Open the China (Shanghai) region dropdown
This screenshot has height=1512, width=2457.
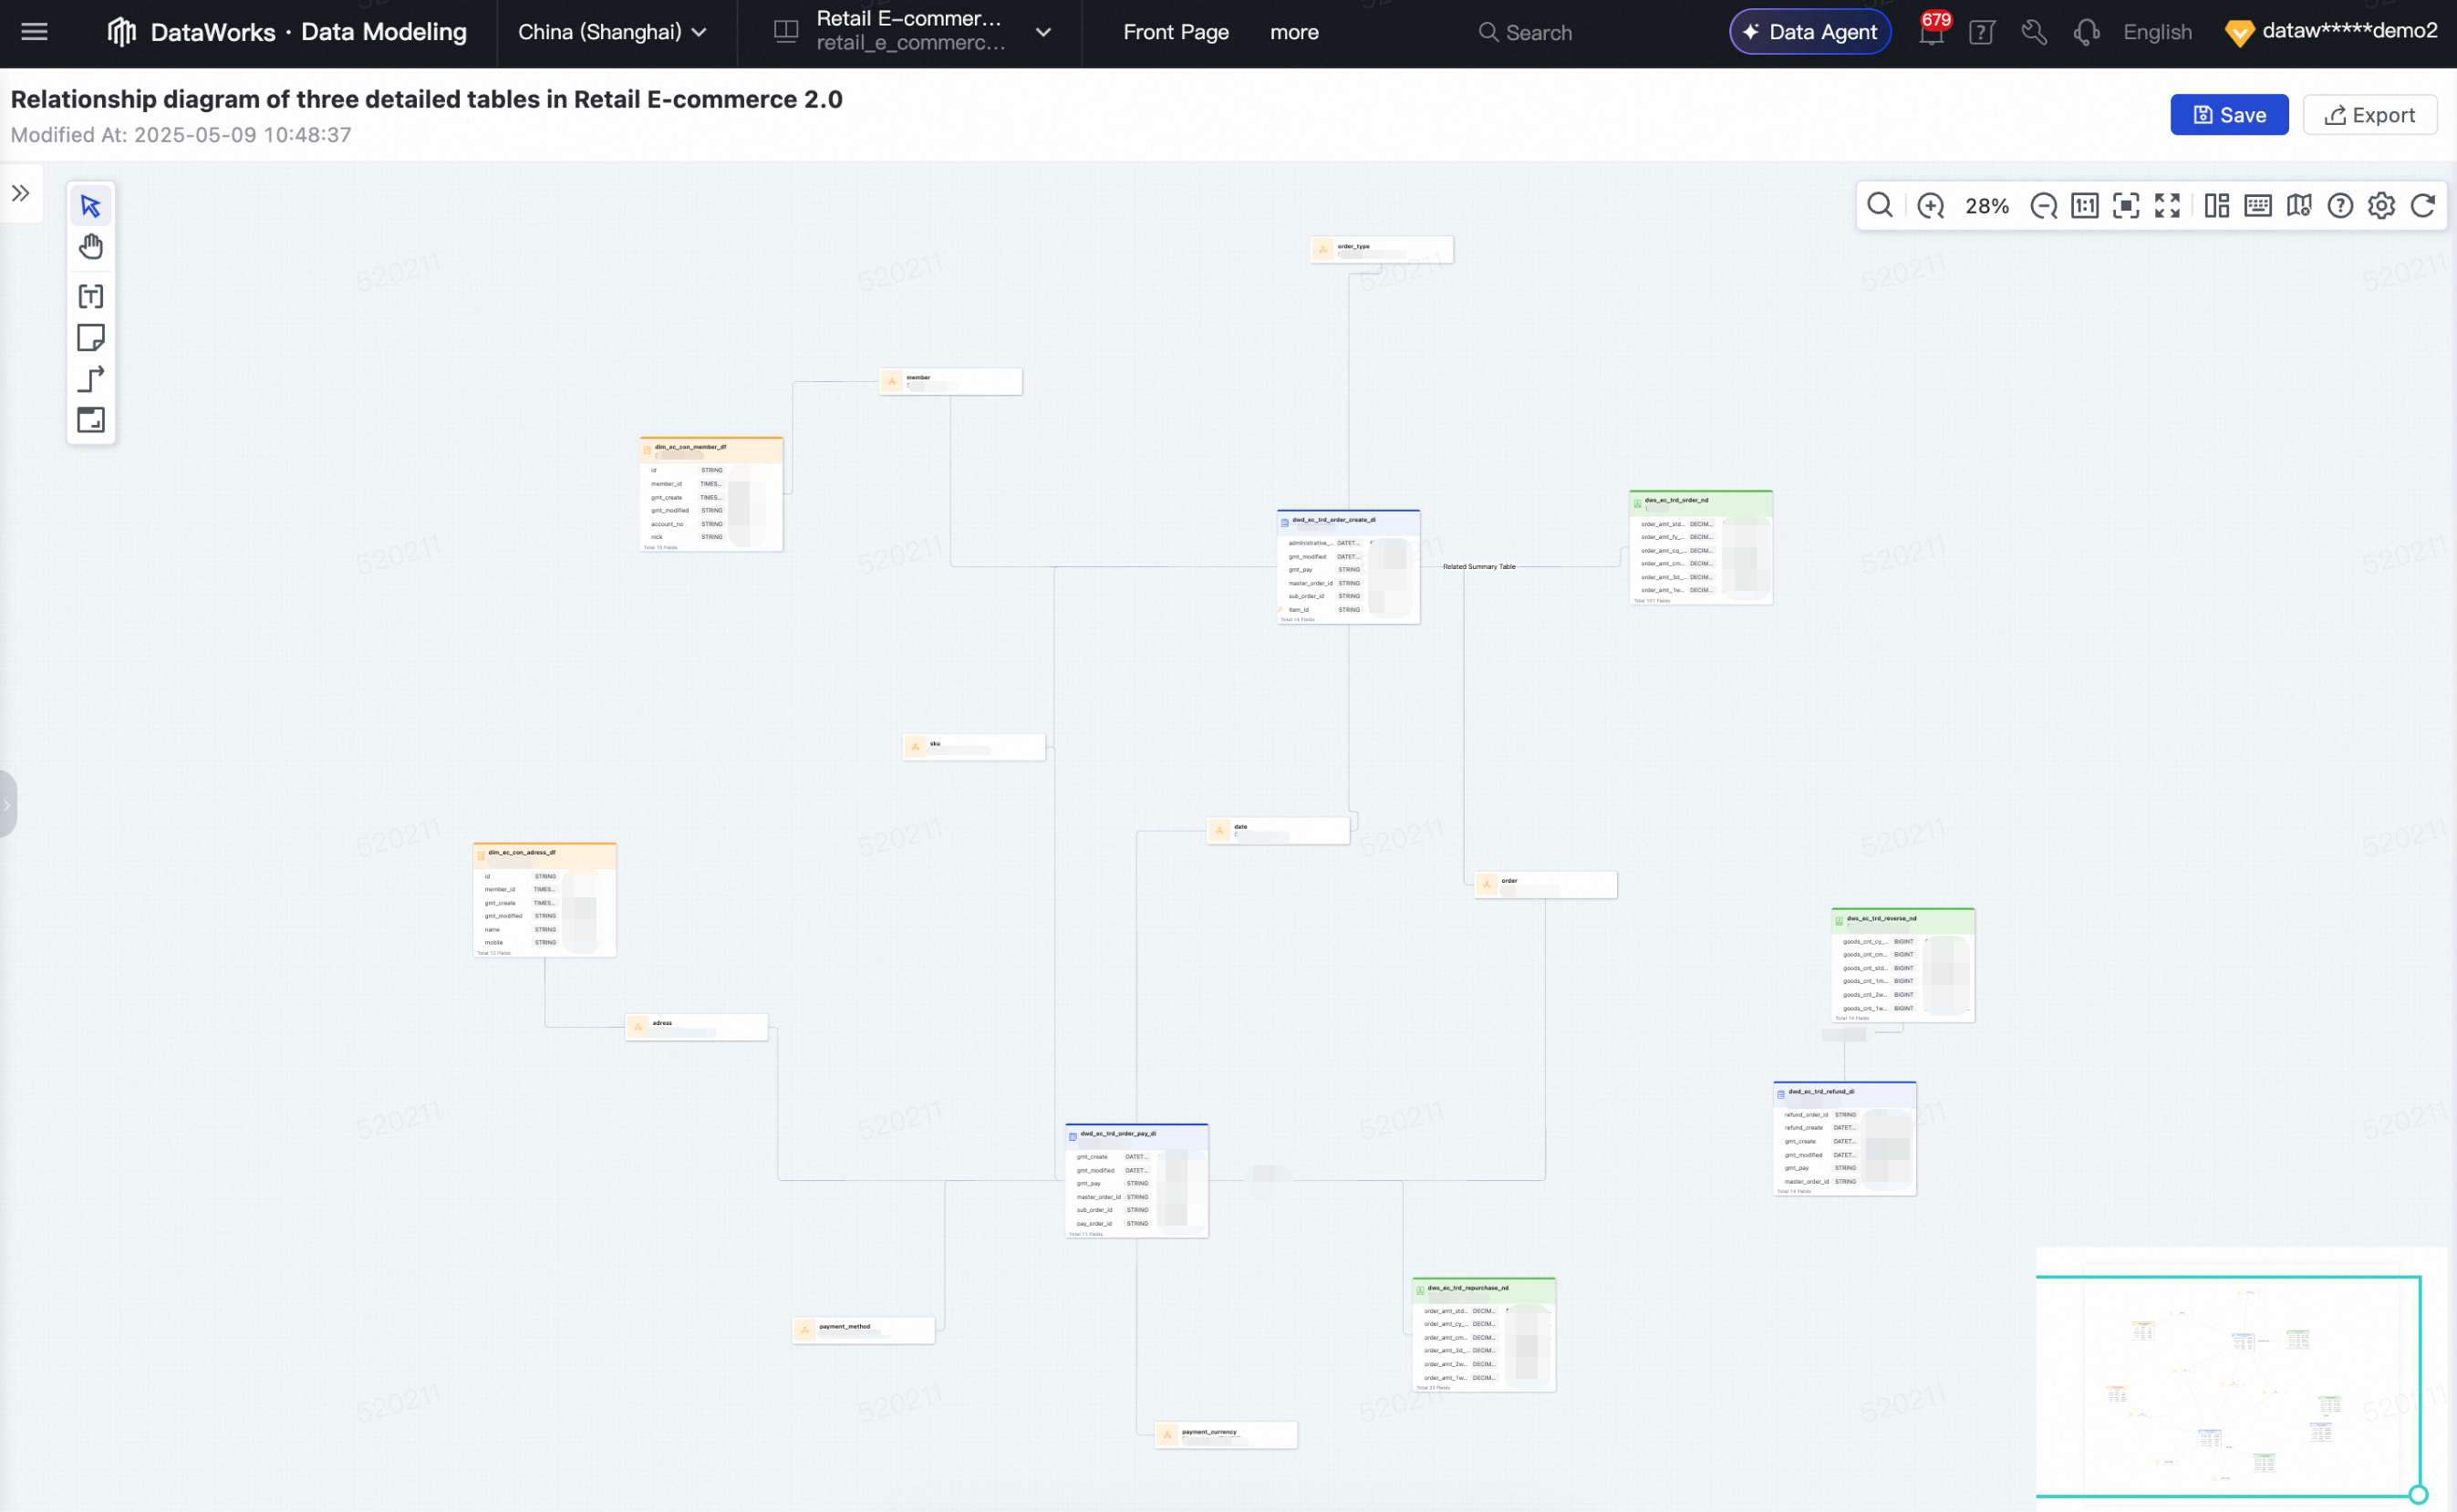612,32
